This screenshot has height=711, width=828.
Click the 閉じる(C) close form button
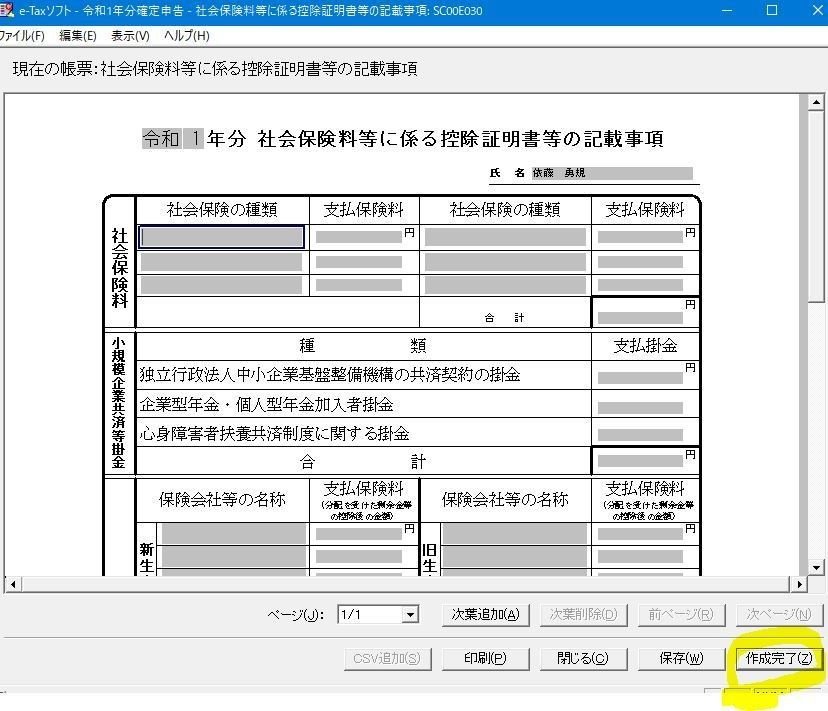(x=583, y=659)
